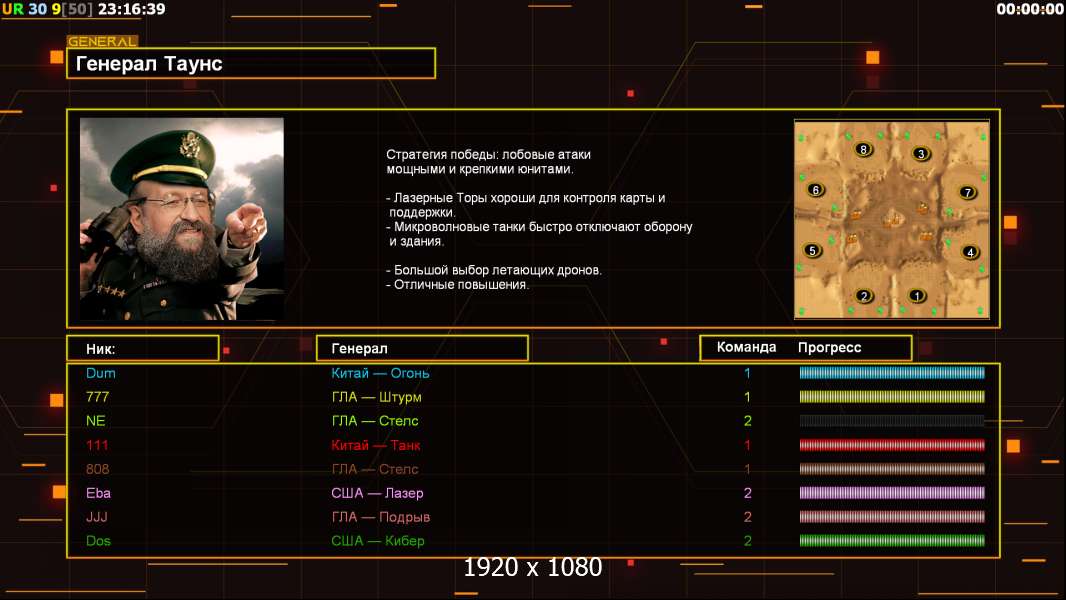Image resolution: width=1066 pixels, height=600 pixels.
Task: Click start position 1 on the map
Action: 916,296
